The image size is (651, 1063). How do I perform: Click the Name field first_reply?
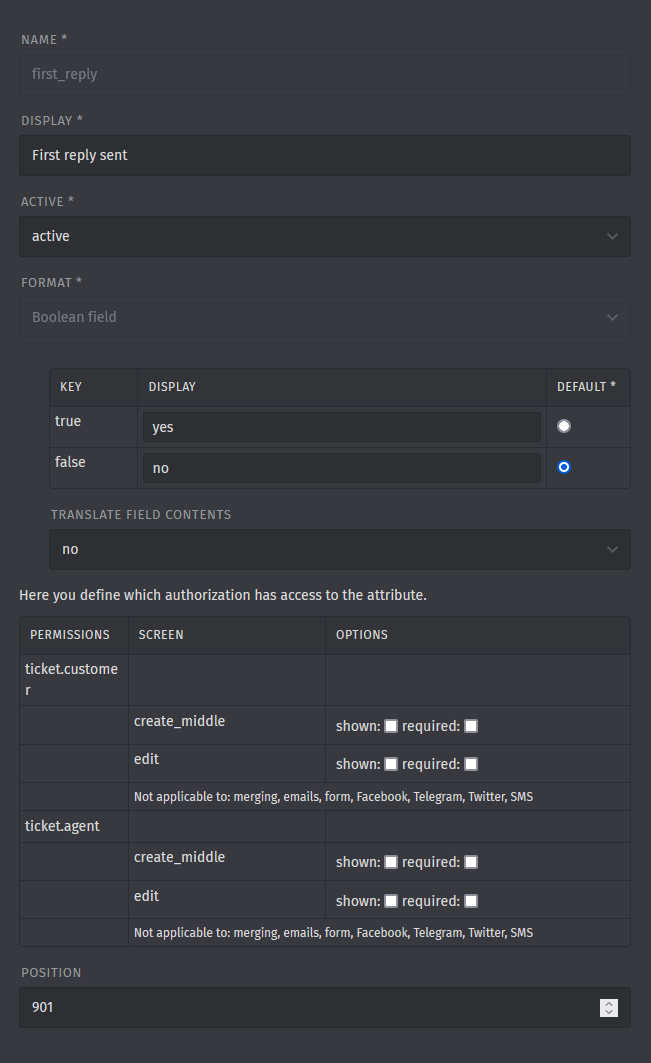click(x=325, y=75)
